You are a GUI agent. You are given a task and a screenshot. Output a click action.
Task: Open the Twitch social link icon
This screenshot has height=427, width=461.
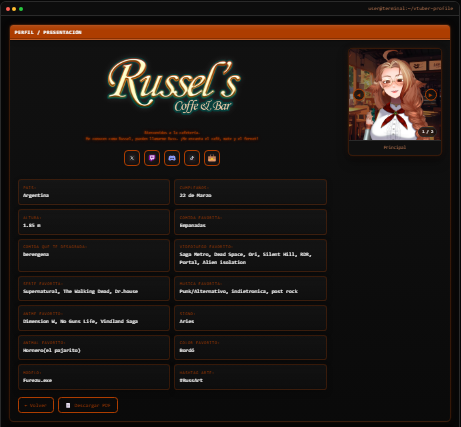click(x=152, y=158)
